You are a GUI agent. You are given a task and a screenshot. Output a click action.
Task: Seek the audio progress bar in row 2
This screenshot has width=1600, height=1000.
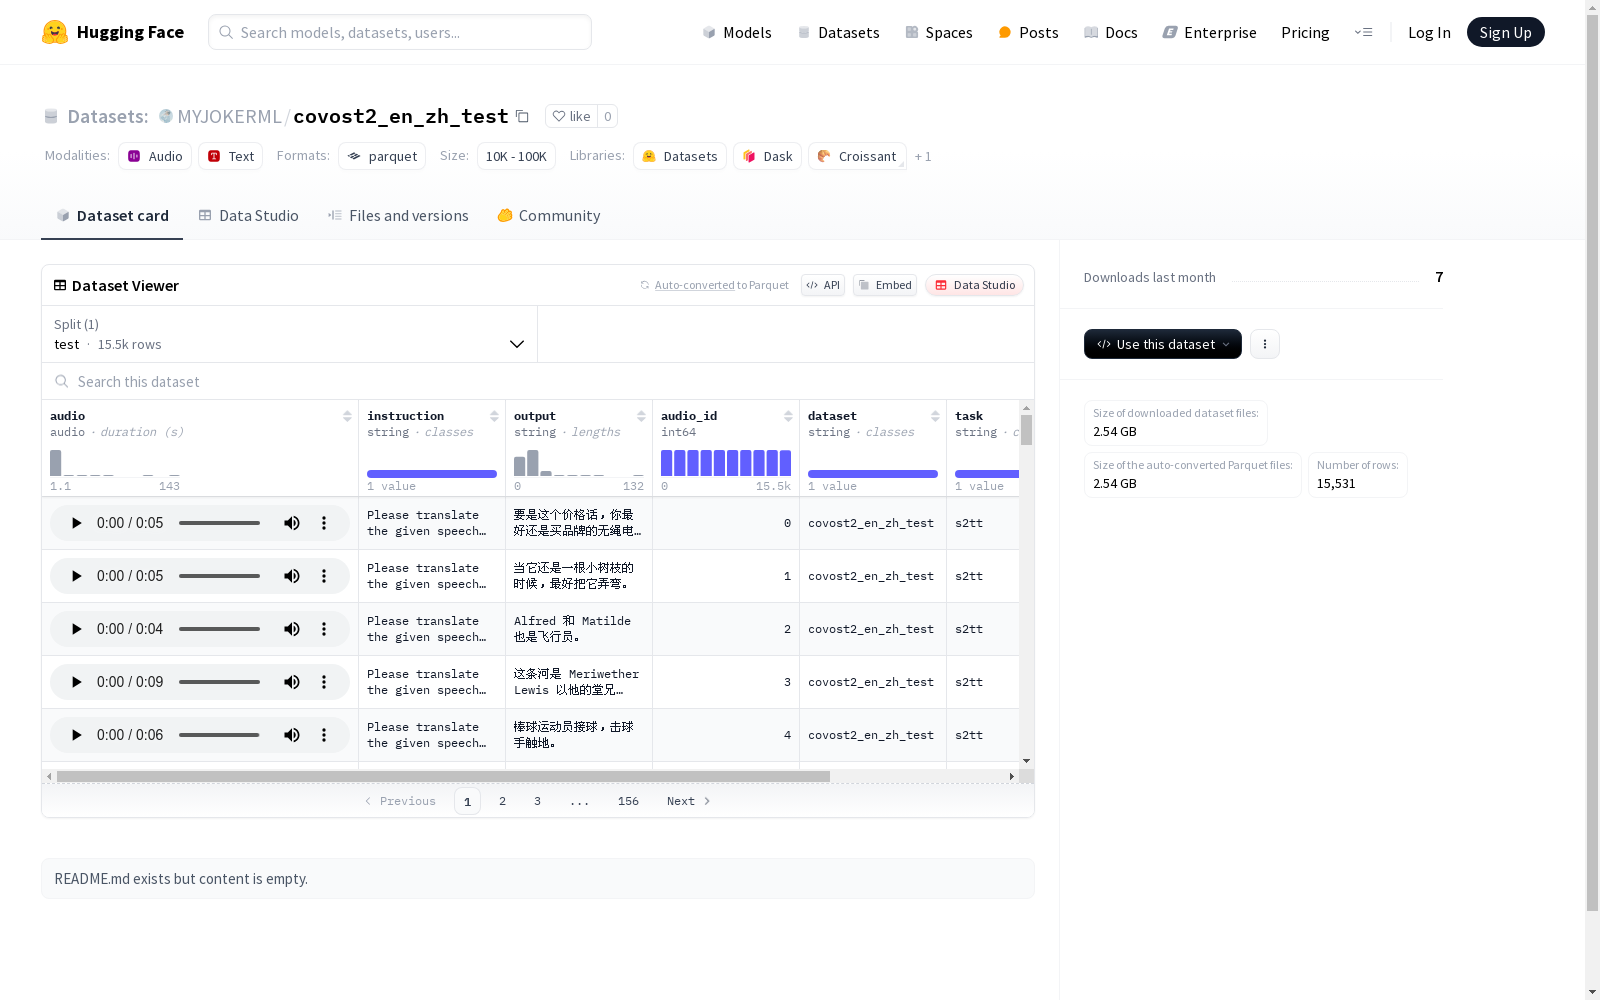tap(219, 629)
